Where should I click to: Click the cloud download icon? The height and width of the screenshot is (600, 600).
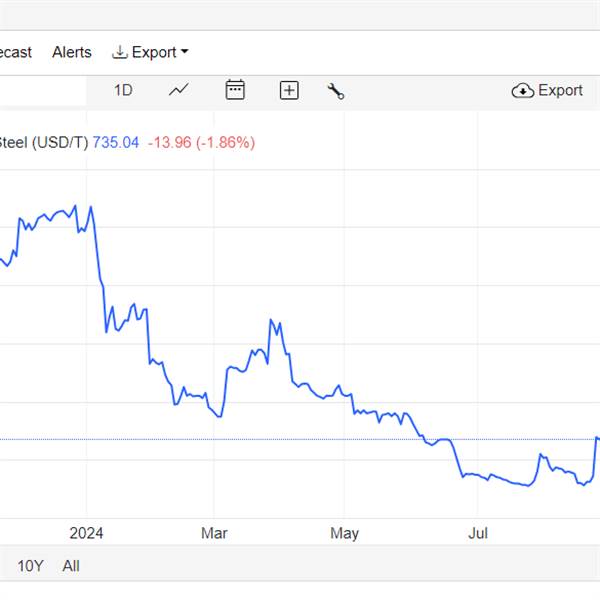523,91
